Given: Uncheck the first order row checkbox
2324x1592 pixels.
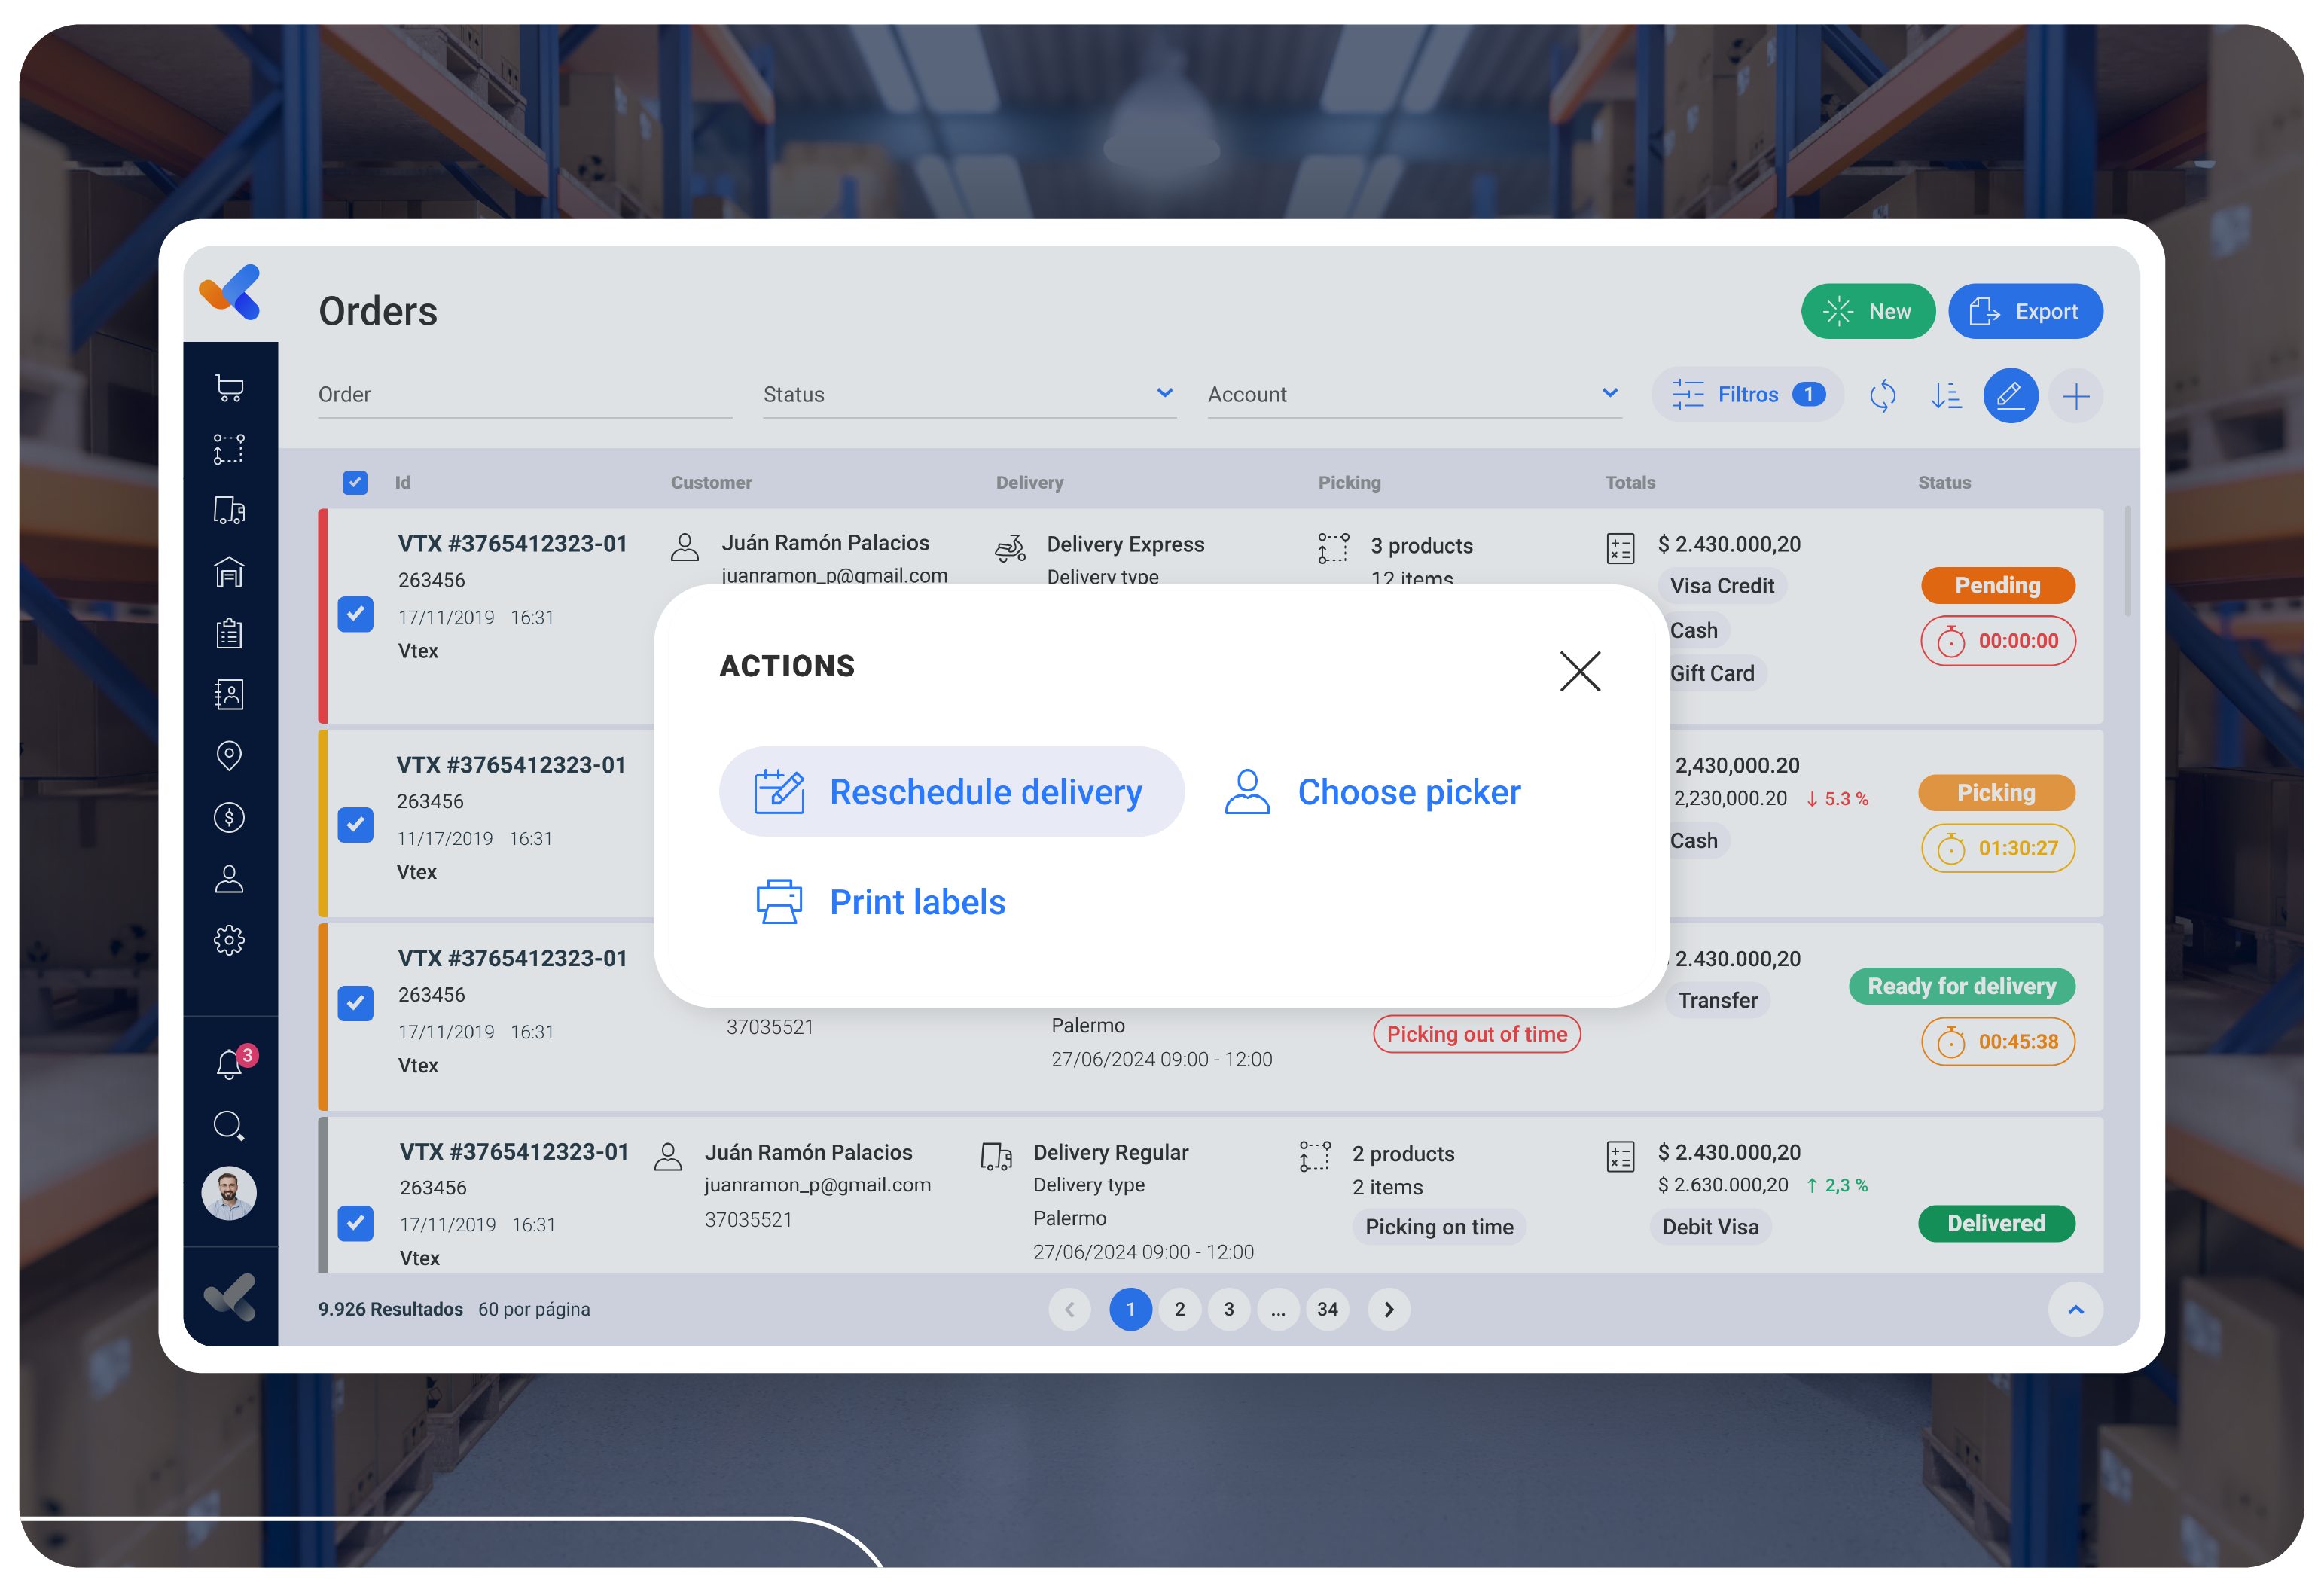Looking at the screenshot, I should pyautogui.click(x=355, y=614).
